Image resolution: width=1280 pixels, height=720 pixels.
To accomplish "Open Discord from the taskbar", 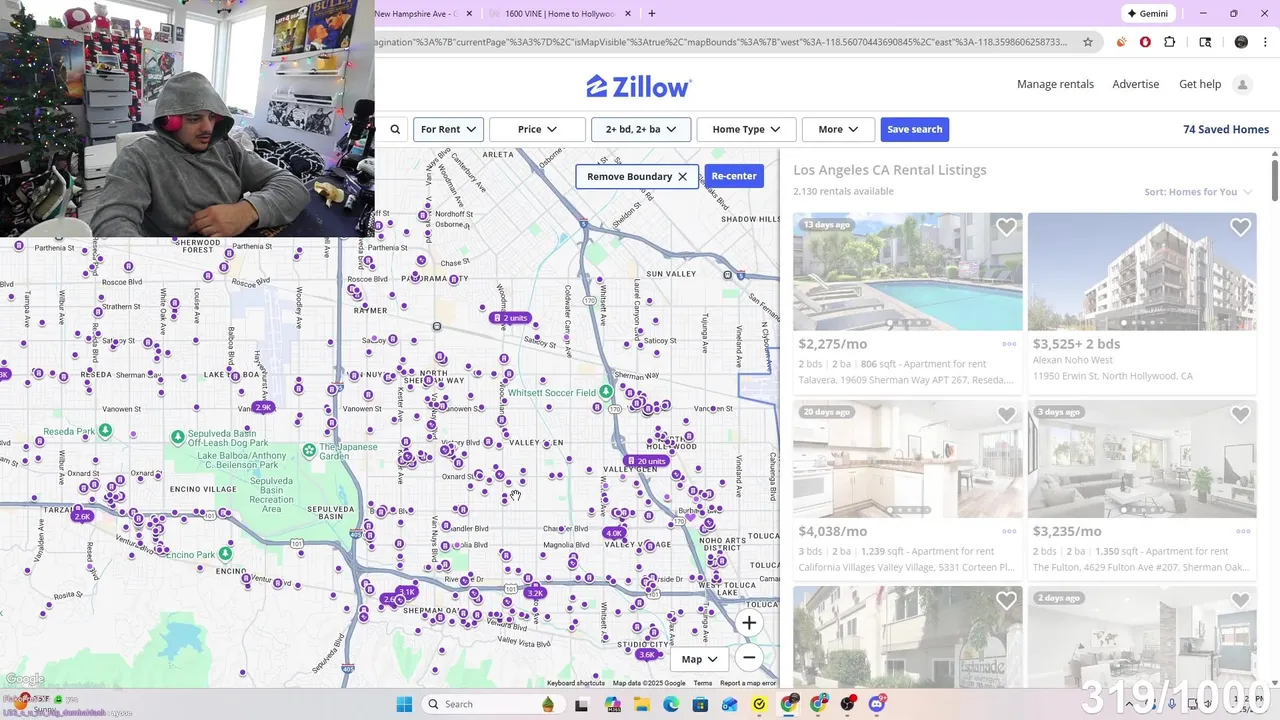I will [x=878, y=704].
